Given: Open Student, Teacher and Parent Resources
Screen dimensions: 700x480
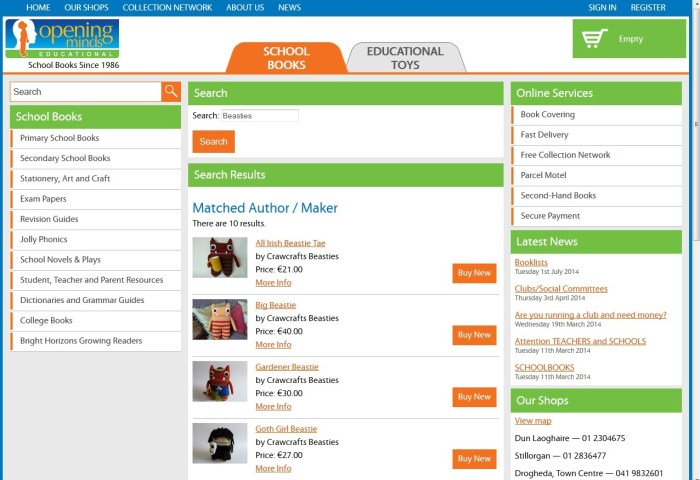Looking at the screenshot, I should [x=96, y=280].
